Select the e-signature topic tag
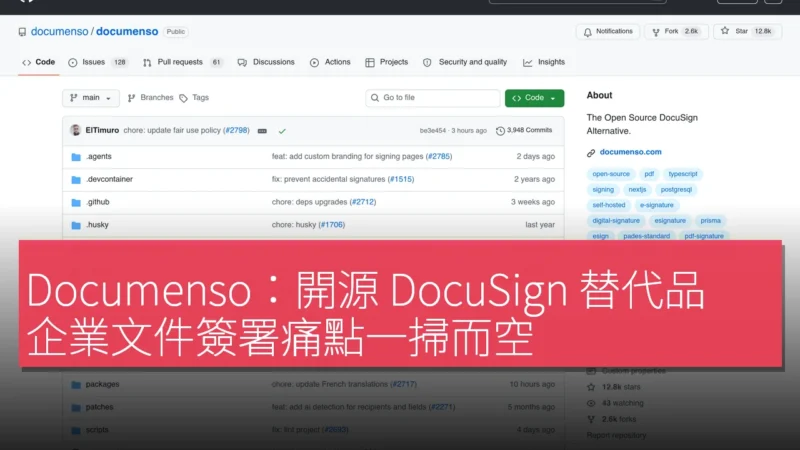 pyautogui.click(x=657, y=205)
